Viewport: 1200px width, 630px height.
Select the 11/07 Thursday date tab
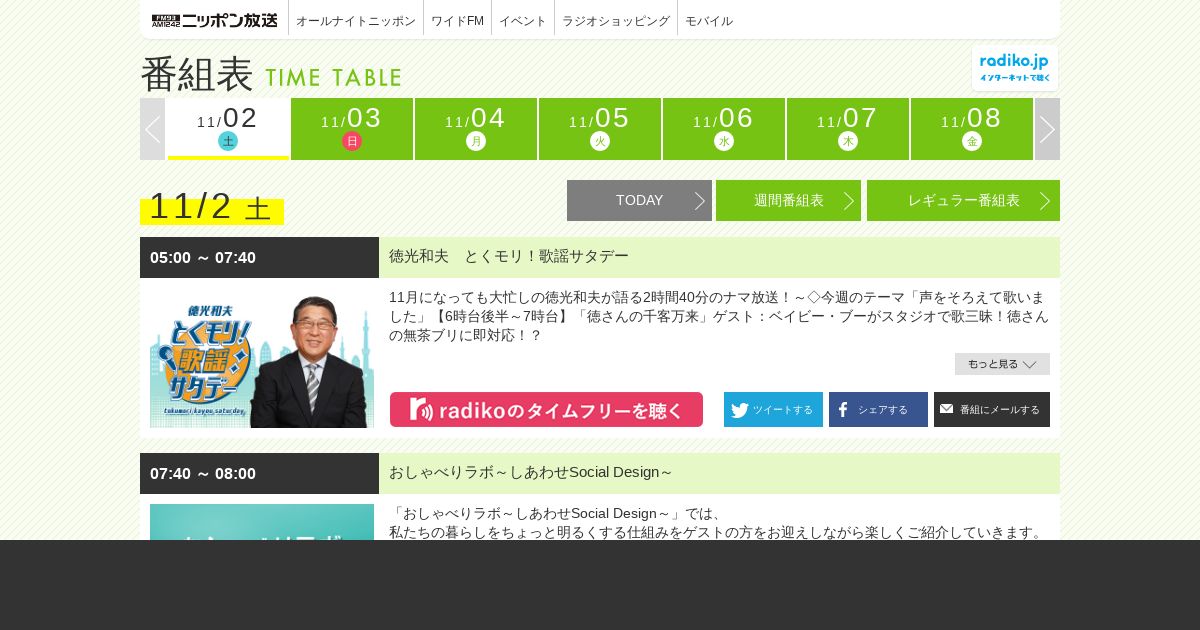848,129
